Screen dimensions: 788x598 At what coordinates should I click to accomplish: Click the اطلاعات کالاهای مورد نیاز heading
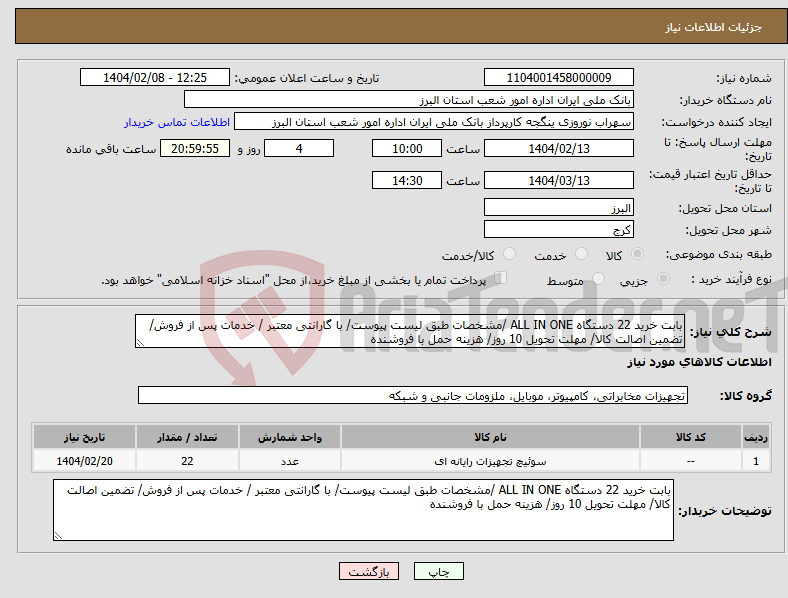click(x=699, y=362)
